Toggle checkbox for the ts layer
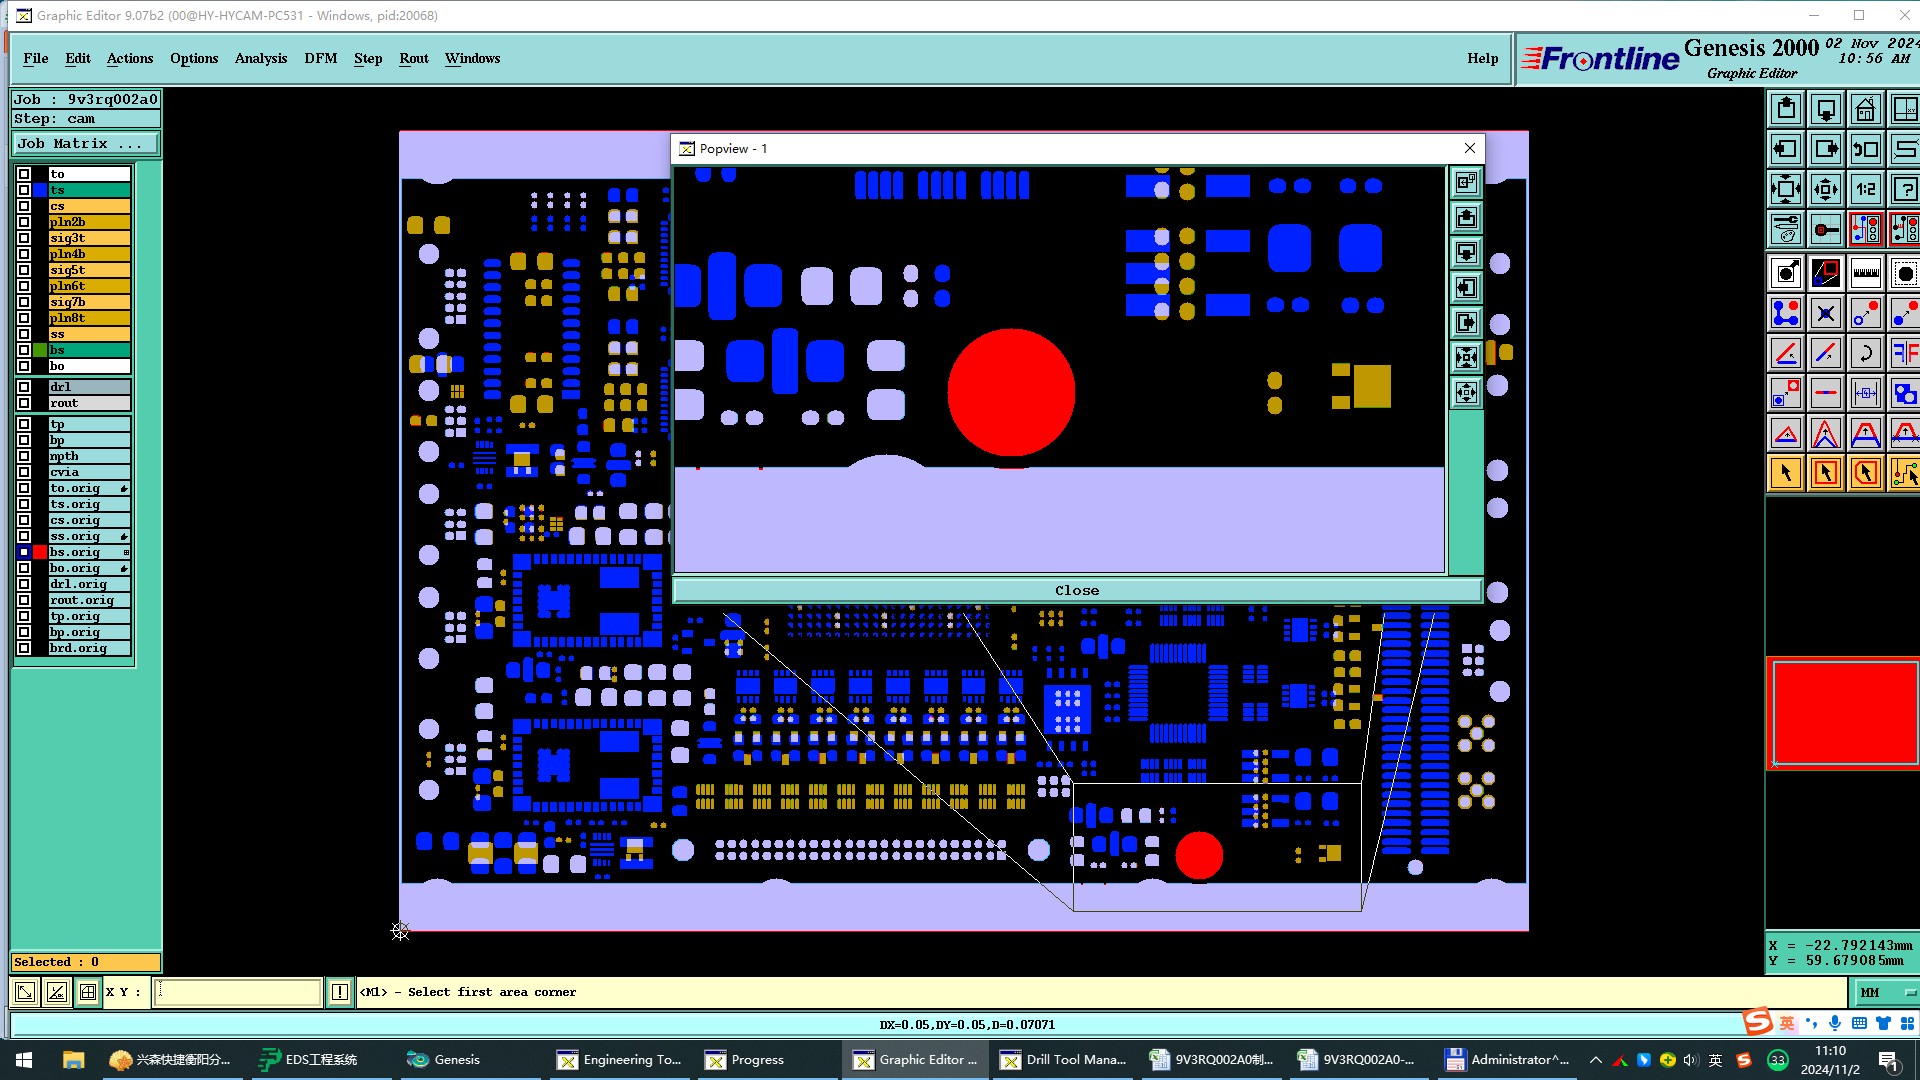 click(24, 190)
